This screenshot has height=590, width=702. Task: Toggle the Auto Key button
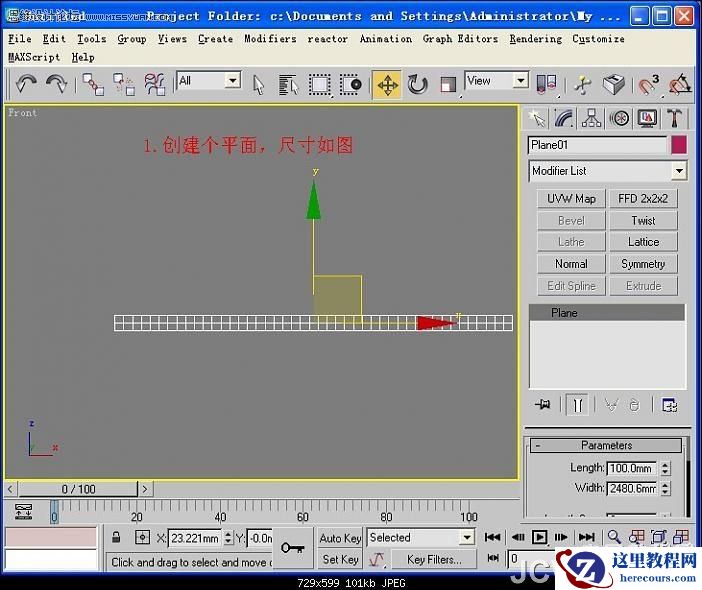coord(340,538)
